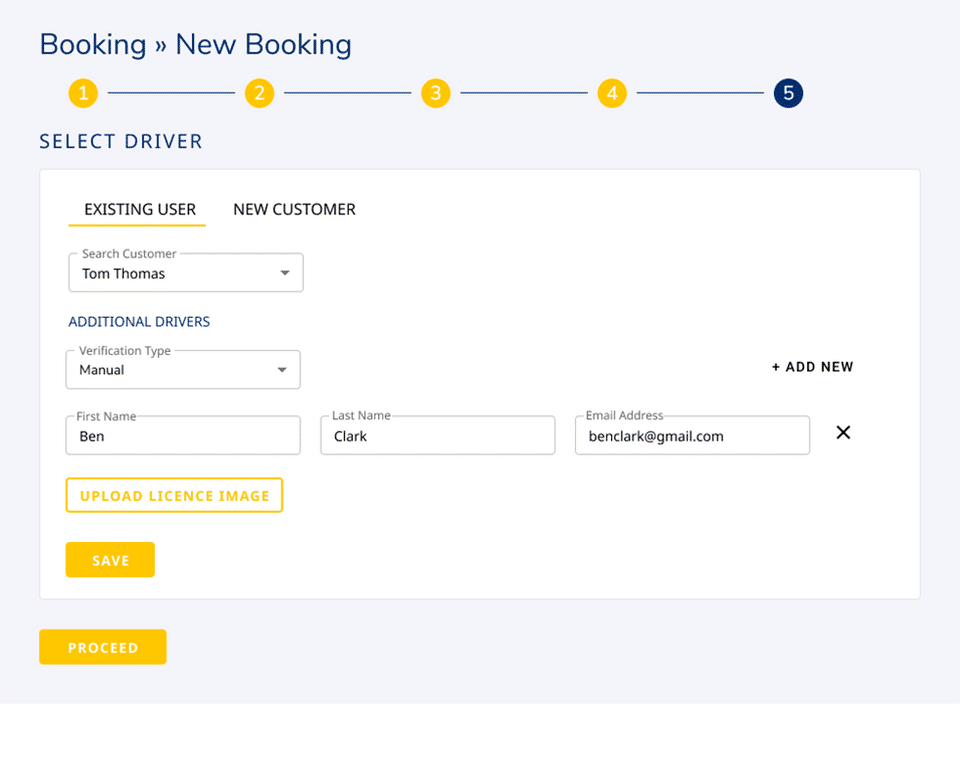Go to booking step 2 circle

coord(259,94)
